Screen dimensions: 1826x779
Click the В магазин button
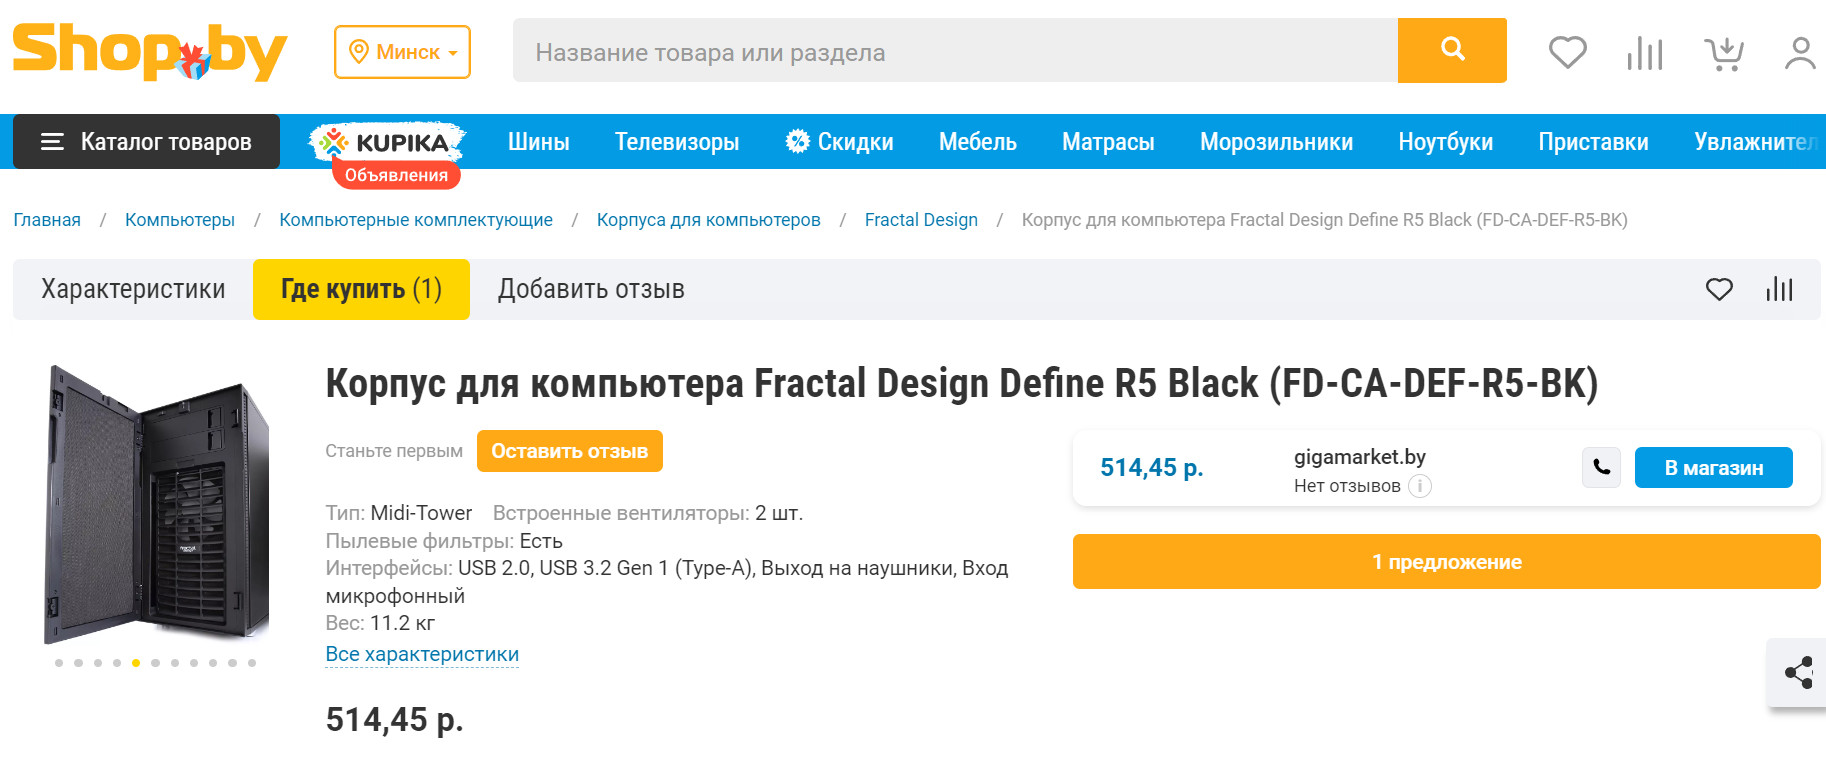[x=1713, y=468]
